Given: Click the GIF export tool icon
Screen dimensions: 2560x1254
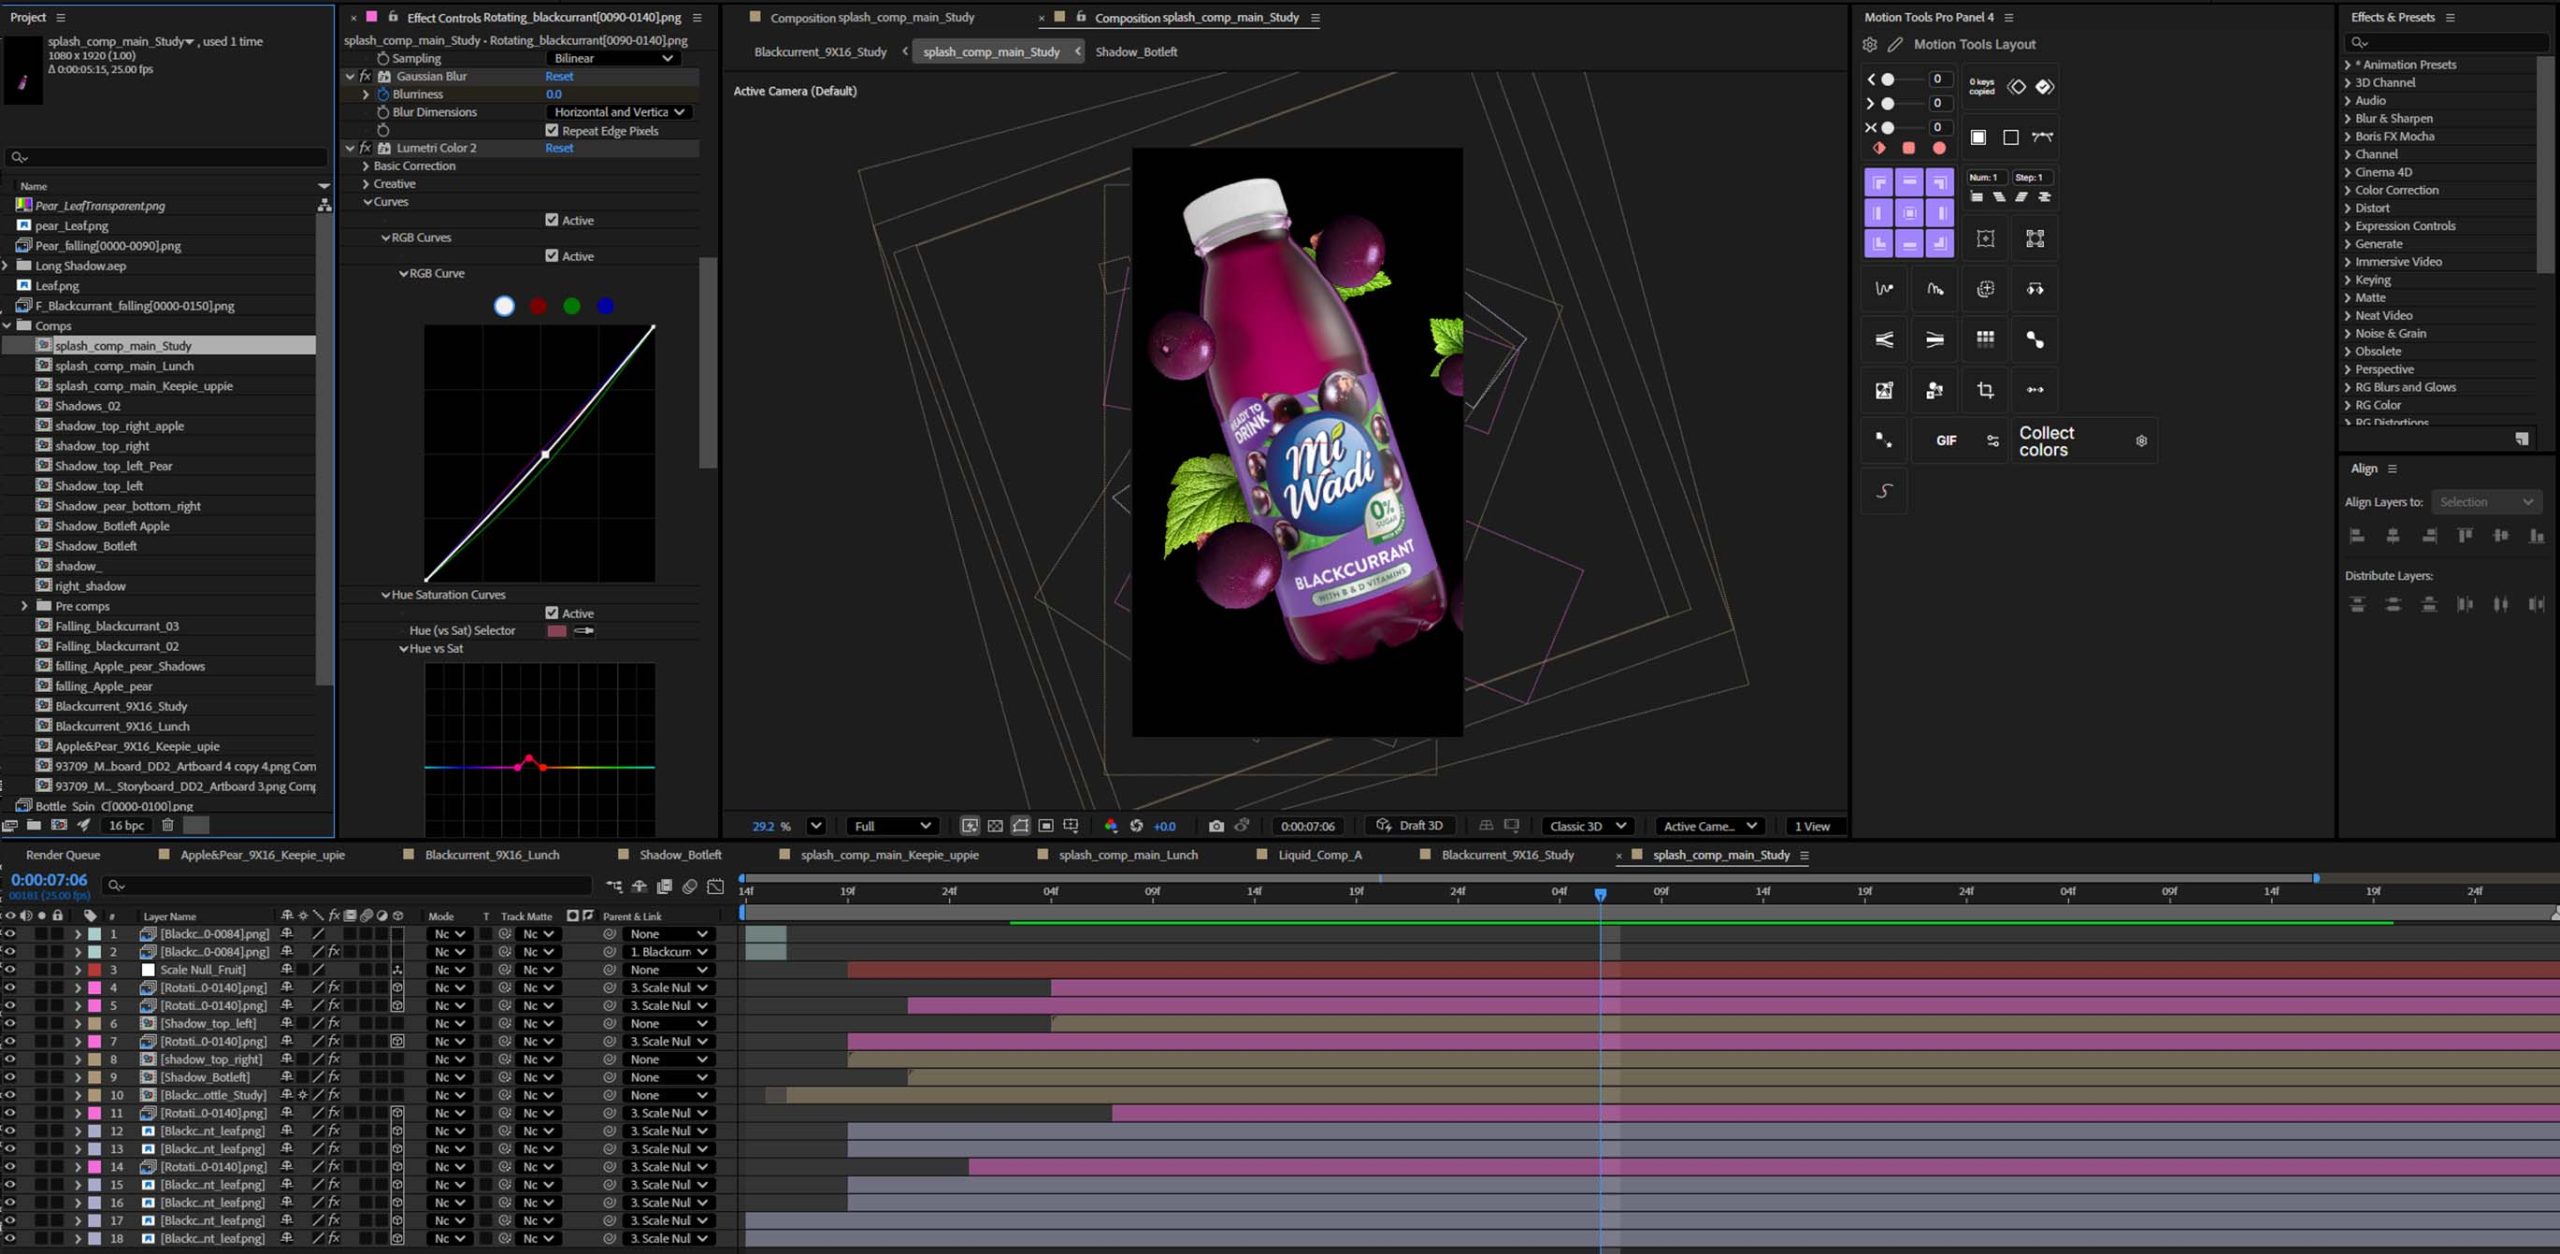Looking at the screenshot, I should point(1945,440).
